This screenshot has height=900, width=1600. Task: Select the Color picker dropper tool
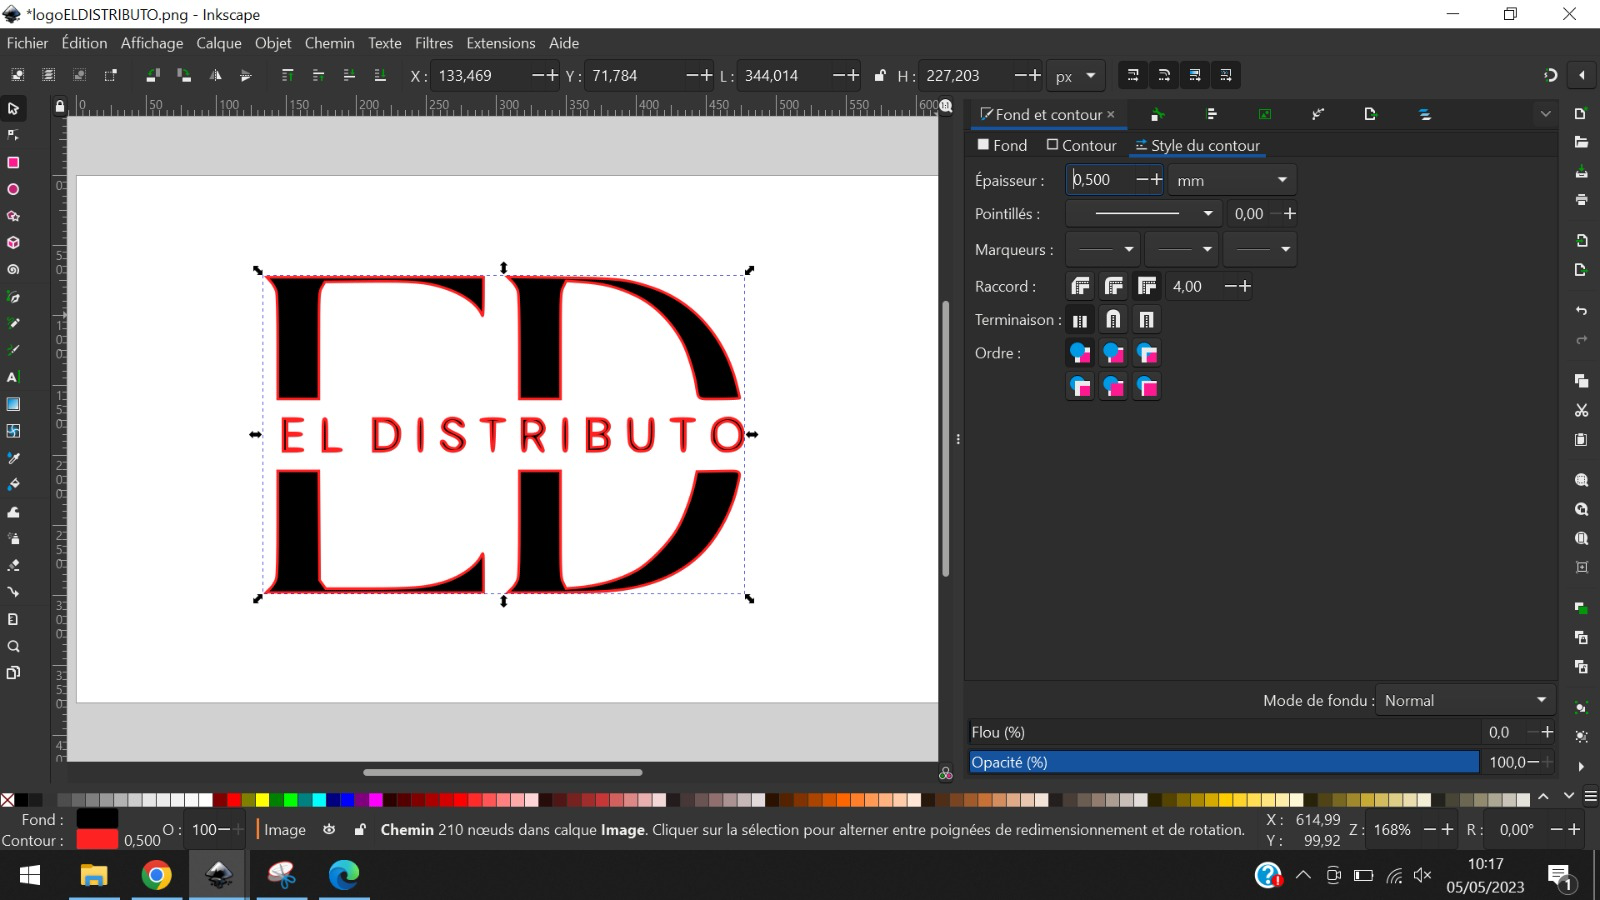(13, 458)
